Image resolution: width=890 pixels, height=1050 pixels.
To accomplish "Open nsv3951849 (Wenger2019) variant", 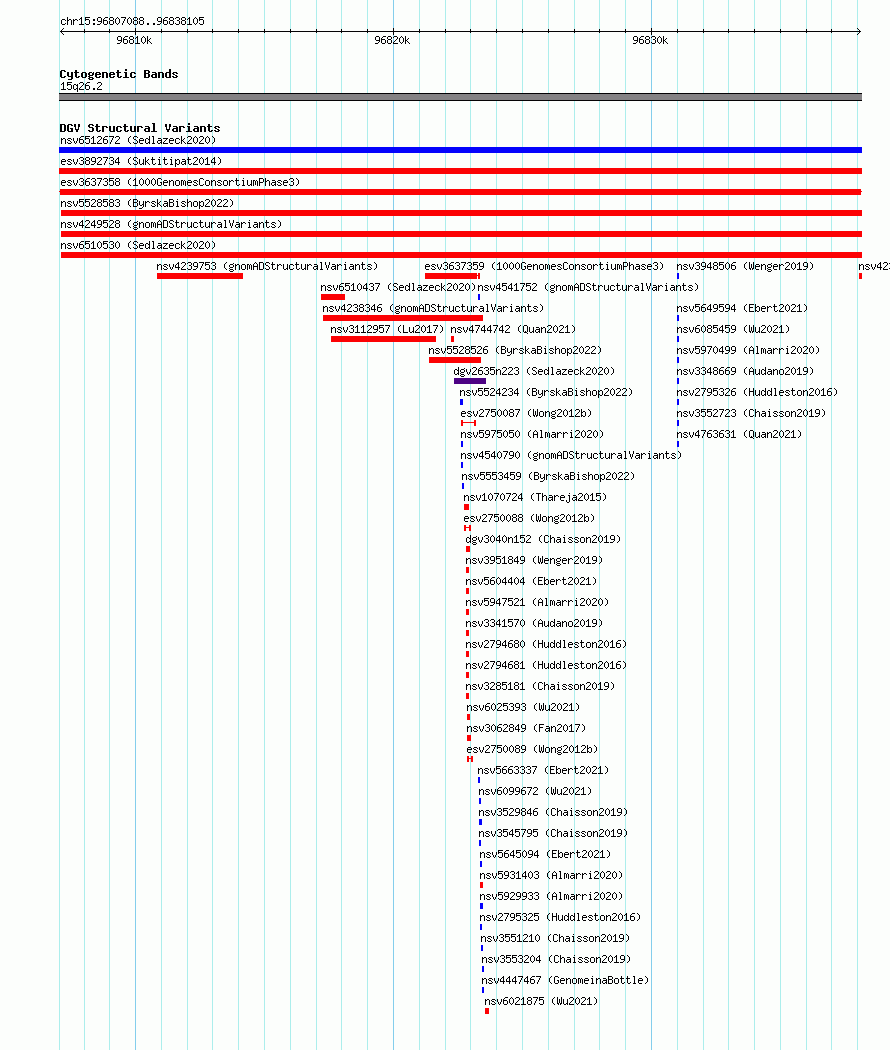I will (534, 560).
